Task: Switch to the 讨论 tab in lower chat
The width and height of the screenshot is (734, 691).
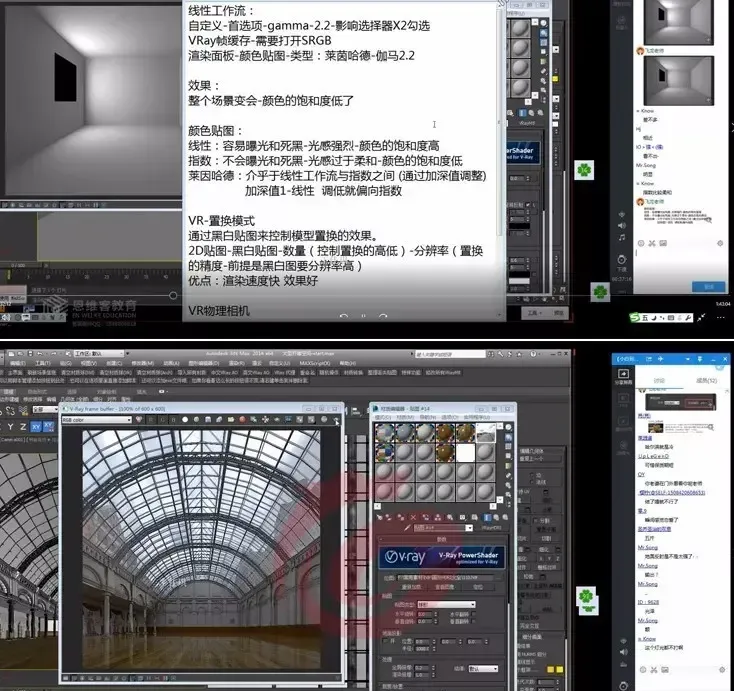Action: coord(659,380)
